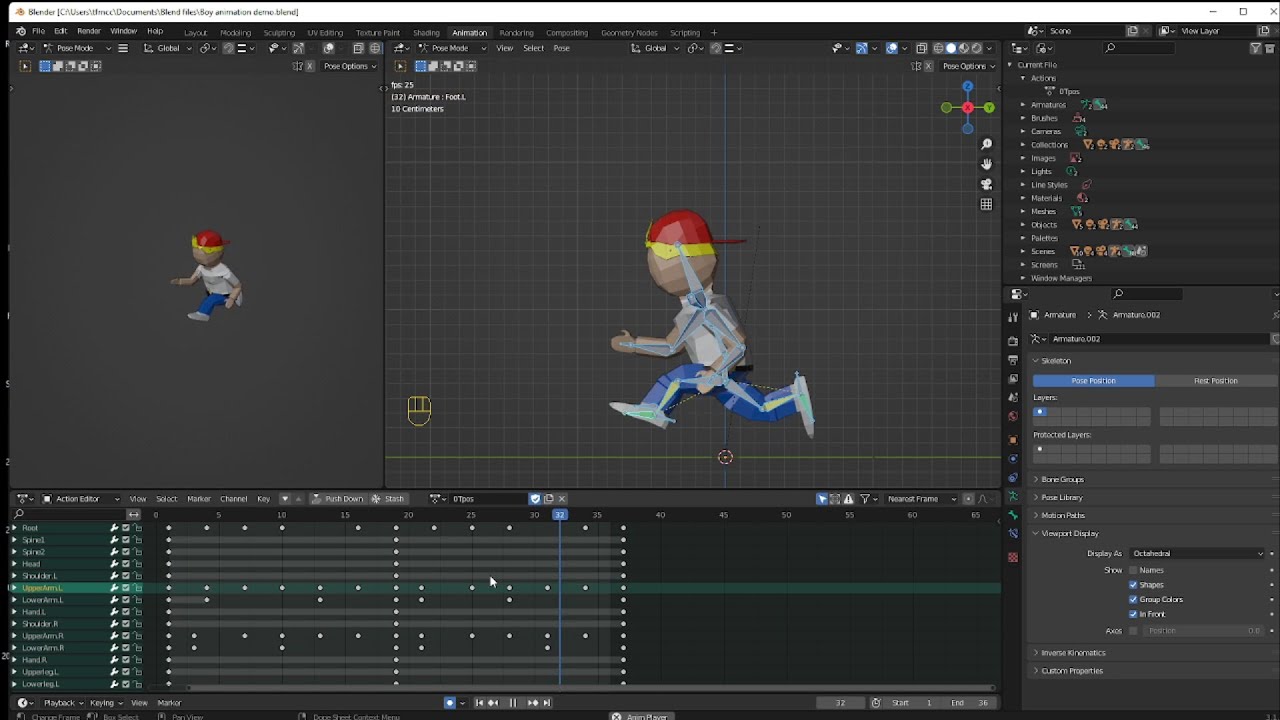
Task: Uncheck the Group Colors checkbox
Action: (x=1133, y=600)
